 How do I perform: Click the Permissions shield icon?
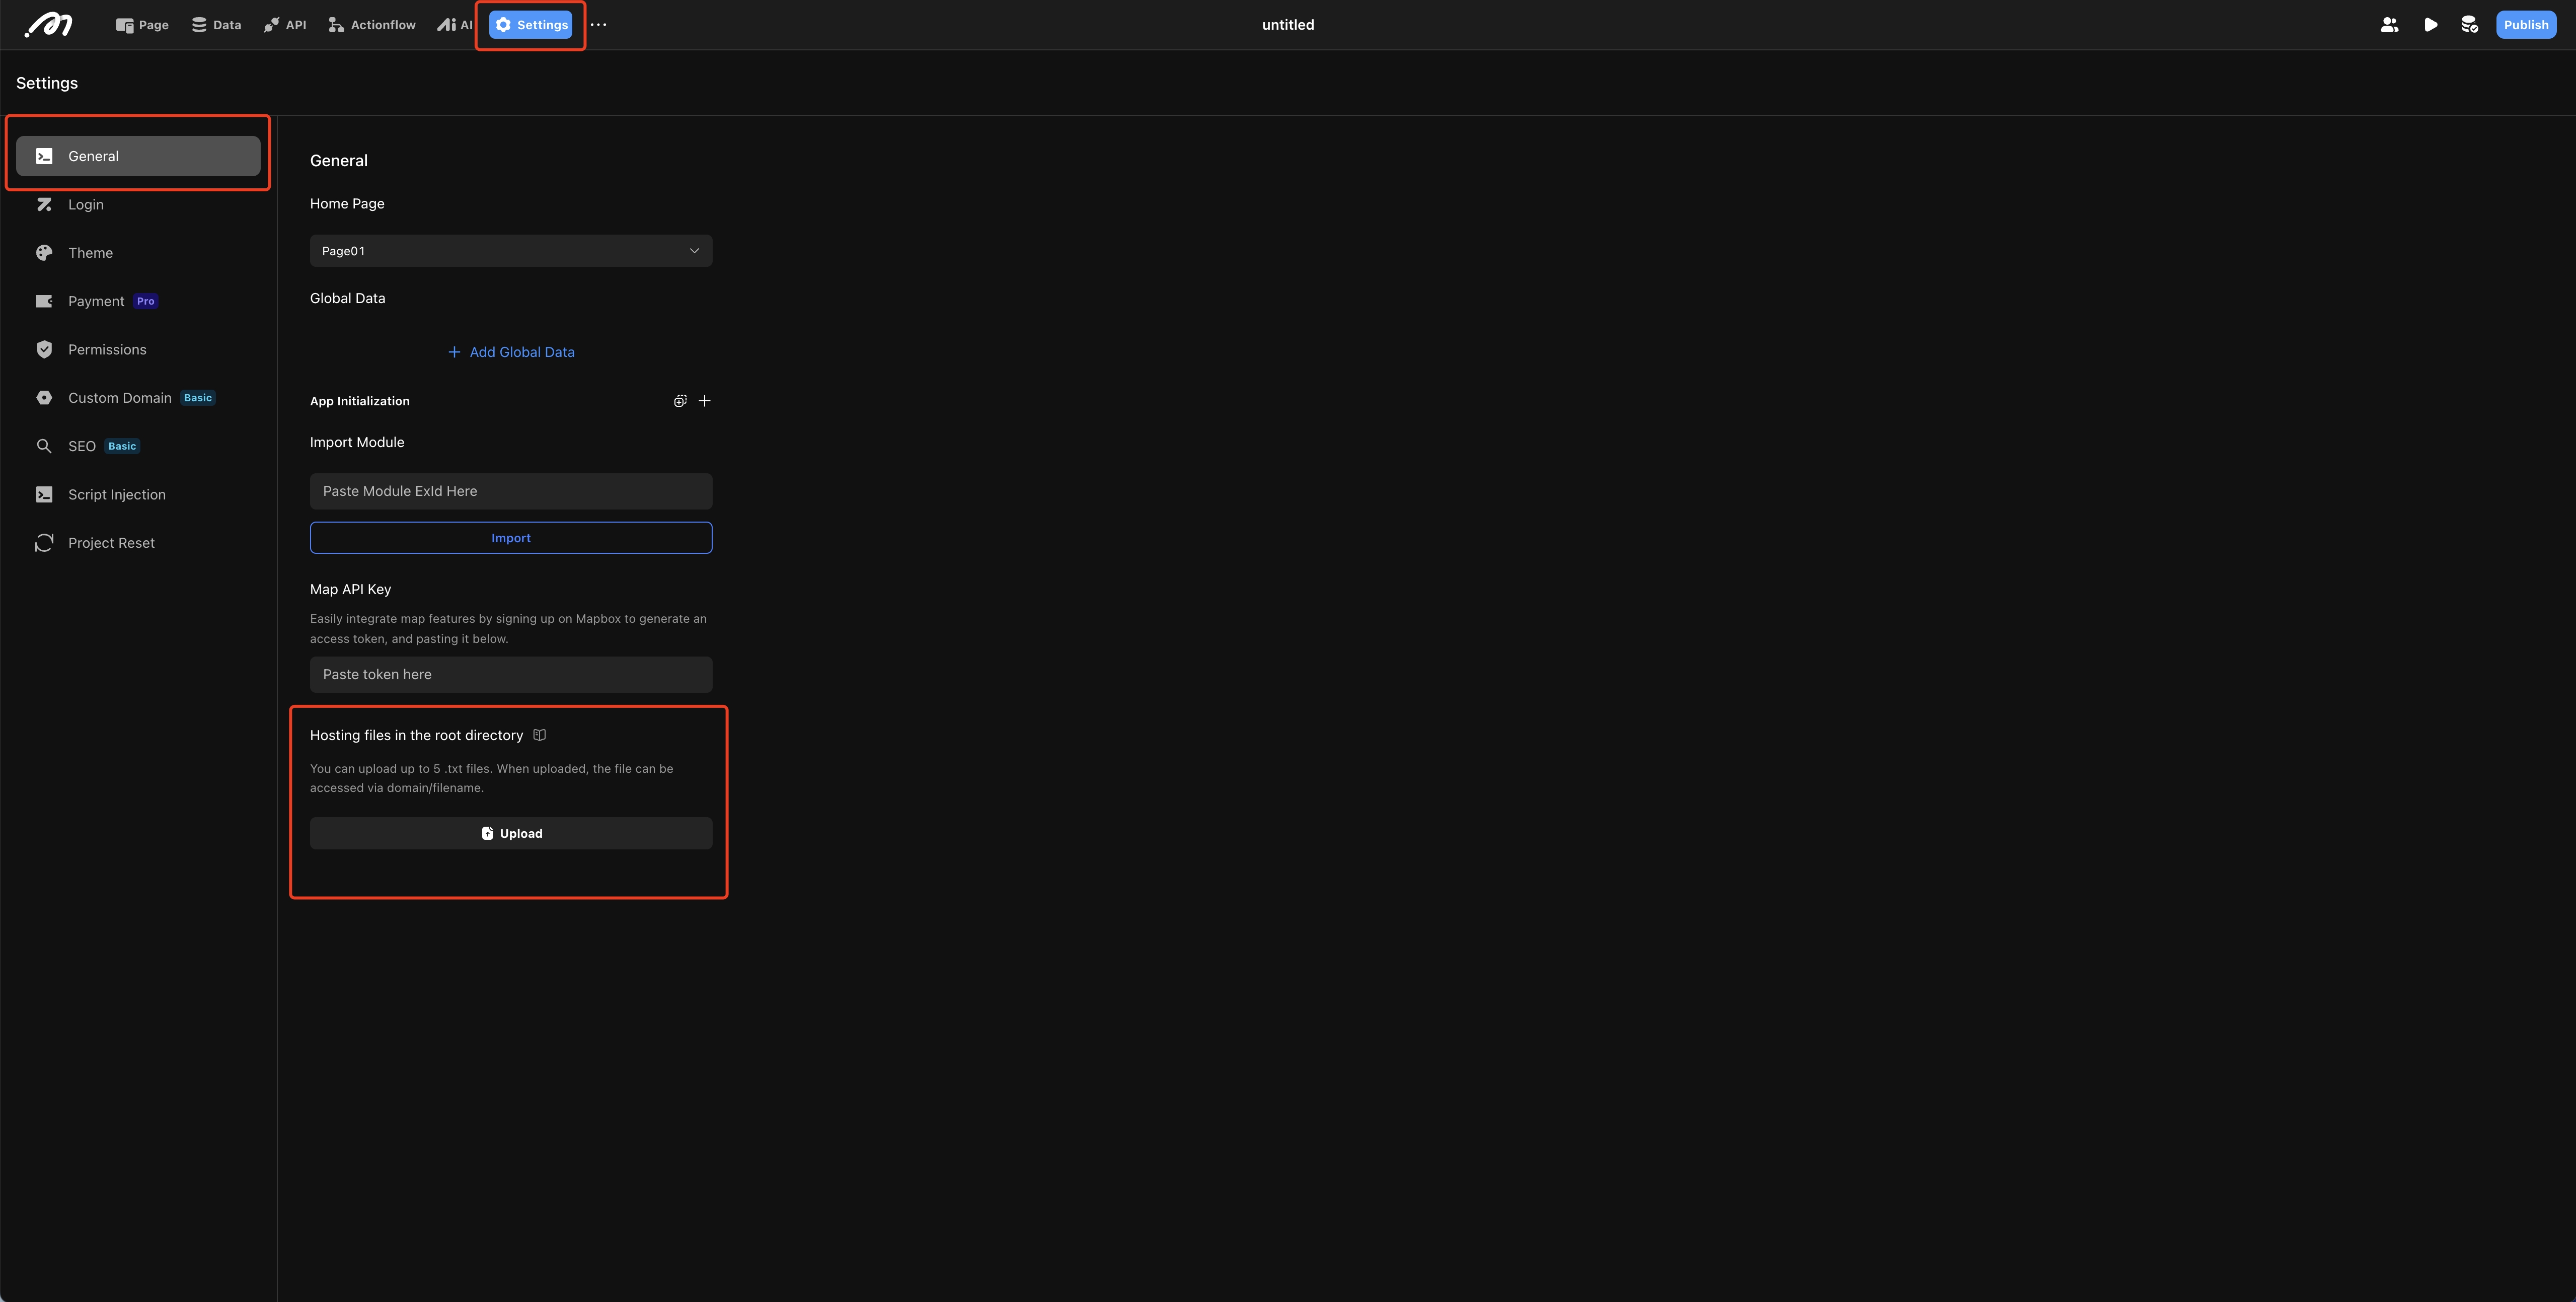[x=44, y=349]
